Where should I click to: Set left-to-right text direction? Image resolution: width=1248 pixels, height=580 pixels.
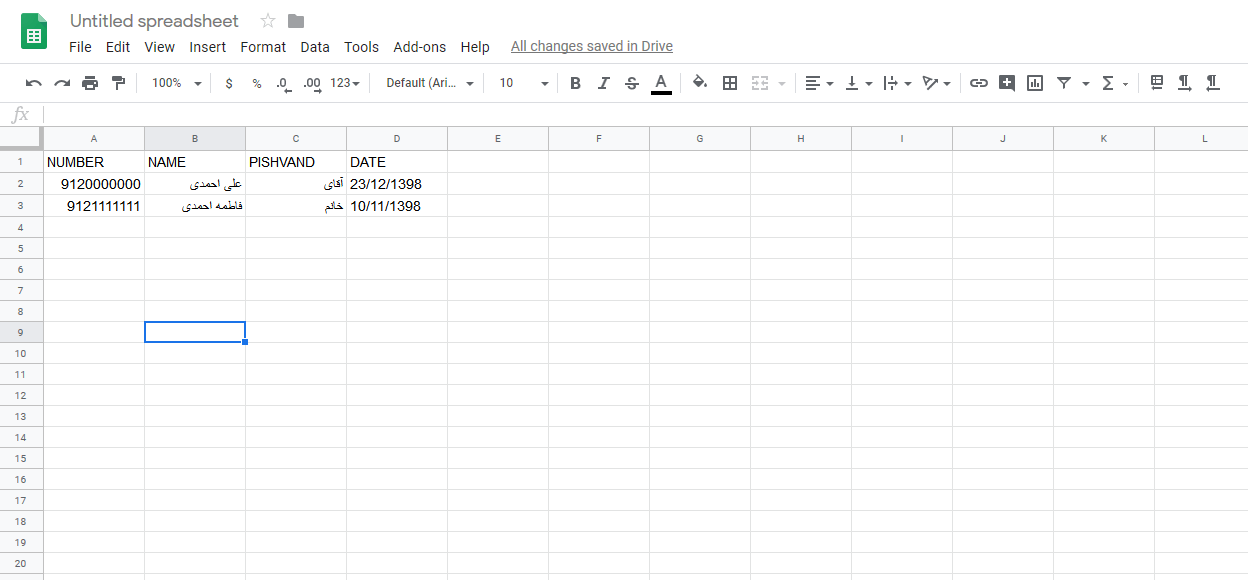[x=1185, y=83]
